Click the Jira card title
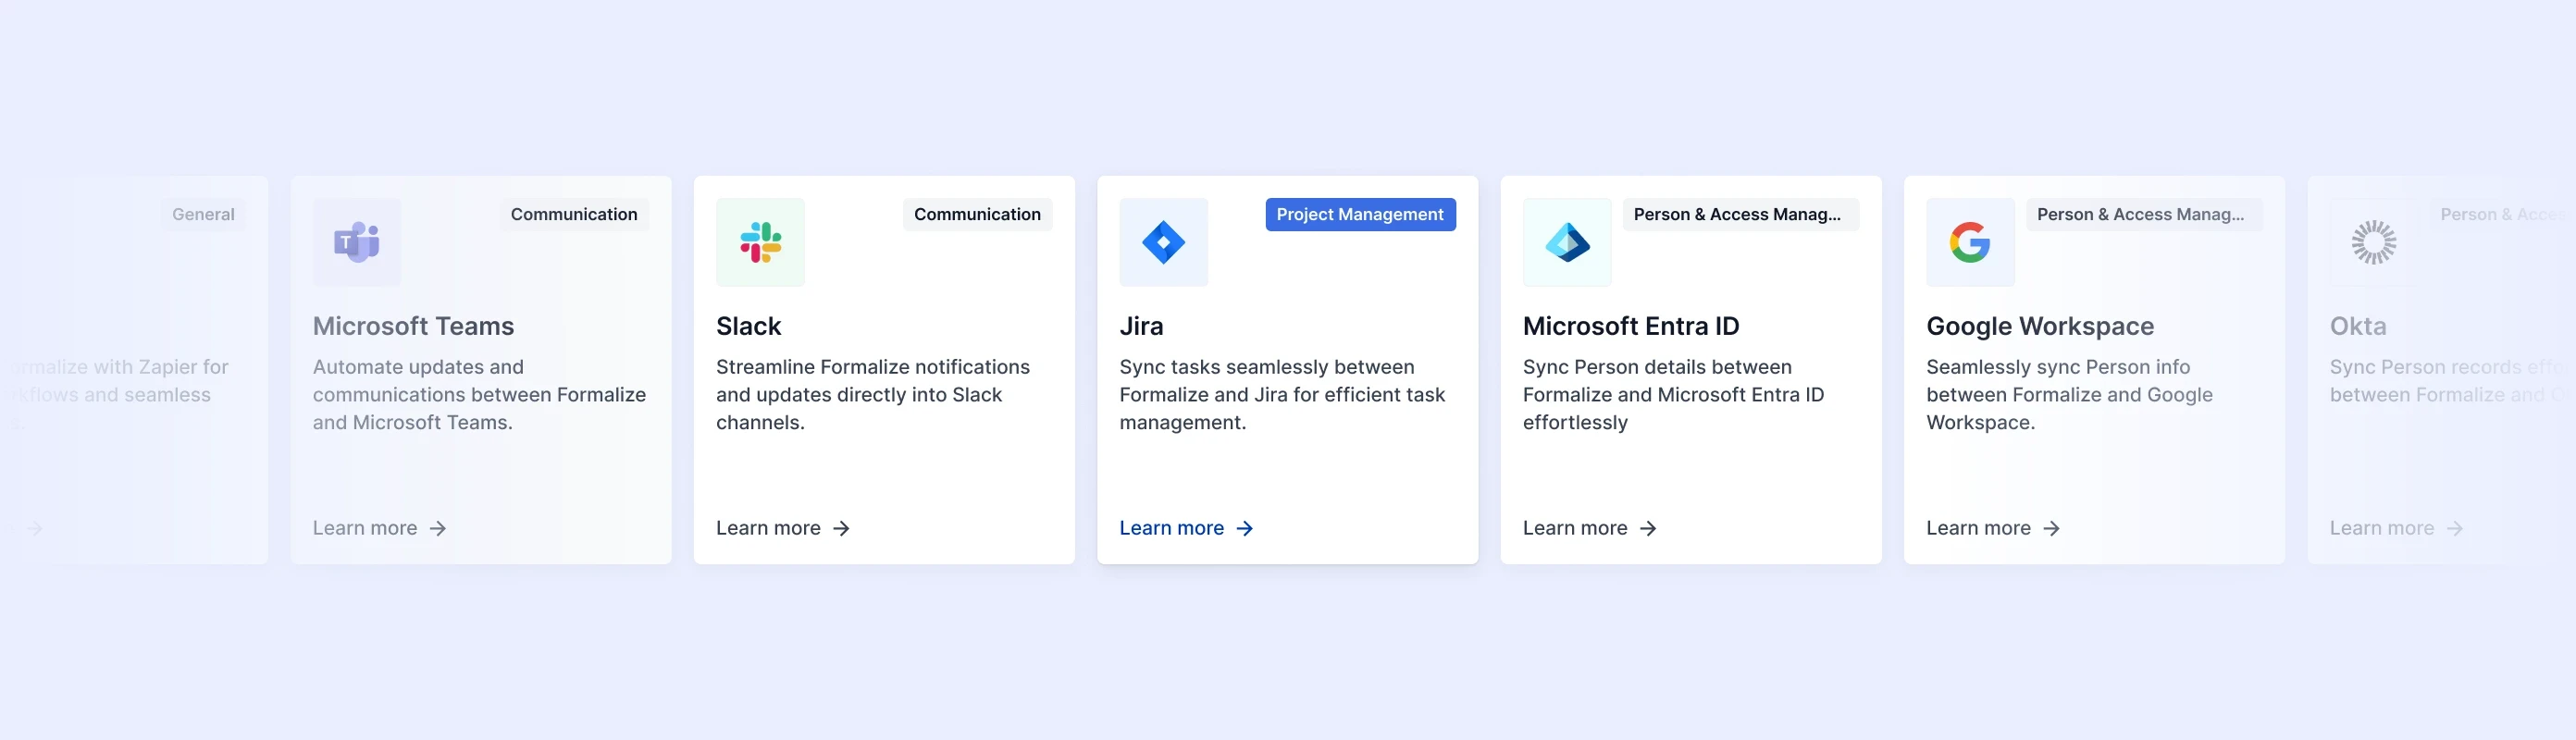 tap(1141, 326)
